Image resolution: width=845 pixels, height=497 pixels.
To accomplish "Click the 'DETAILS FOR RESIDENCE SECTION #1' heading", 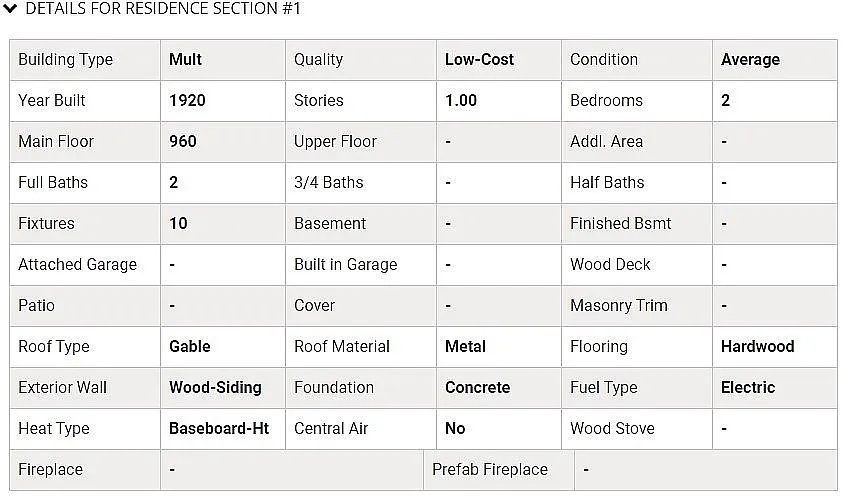I will (x=163, y=8).
